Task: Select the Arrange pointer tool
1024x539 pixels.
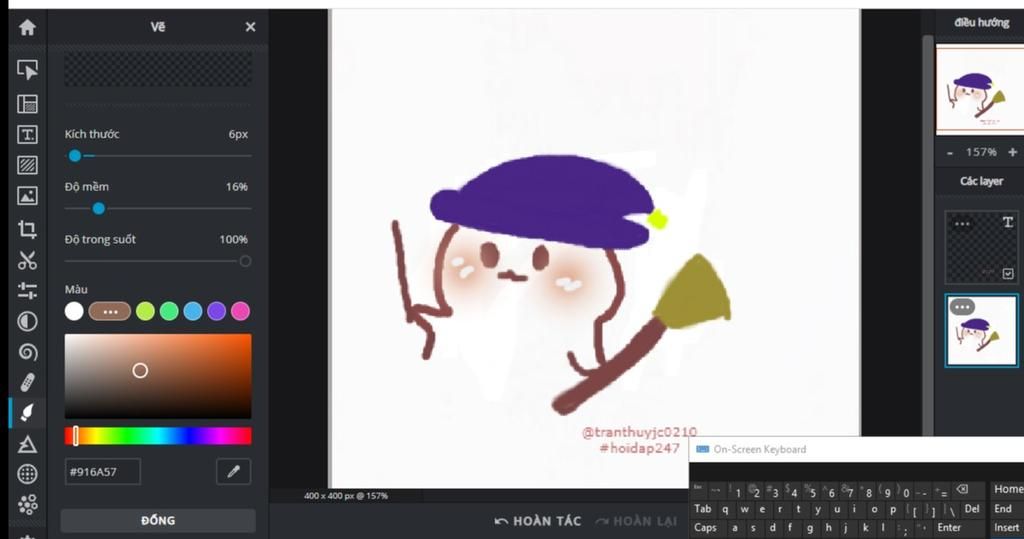Action: coord(27,69)
